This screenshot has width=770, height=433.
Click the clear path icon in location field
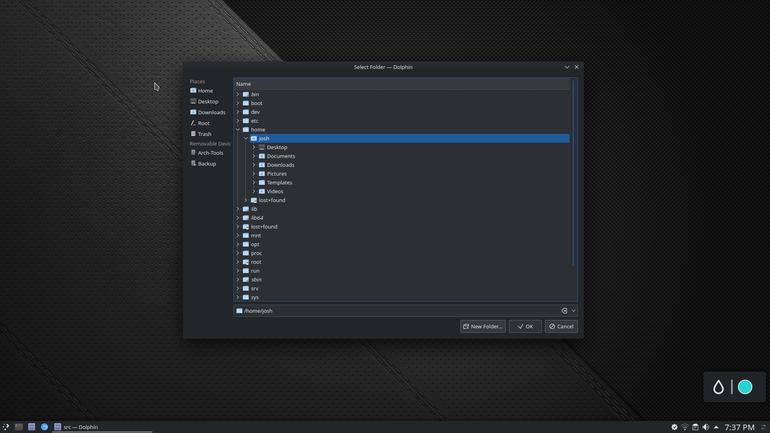pyautogui.click(x=564, y=311)
